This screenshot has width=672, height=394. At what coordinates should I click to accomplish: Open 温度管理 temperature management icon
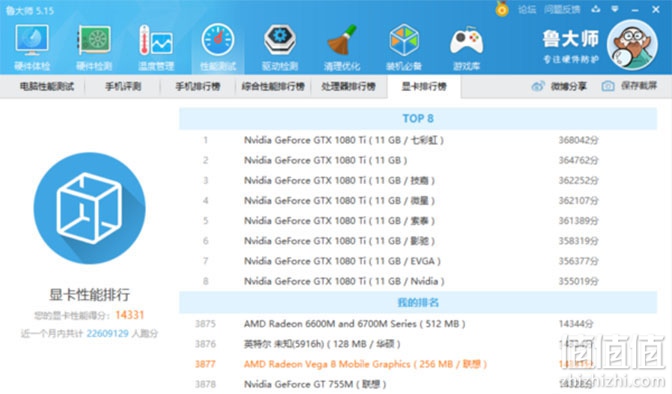156,40
